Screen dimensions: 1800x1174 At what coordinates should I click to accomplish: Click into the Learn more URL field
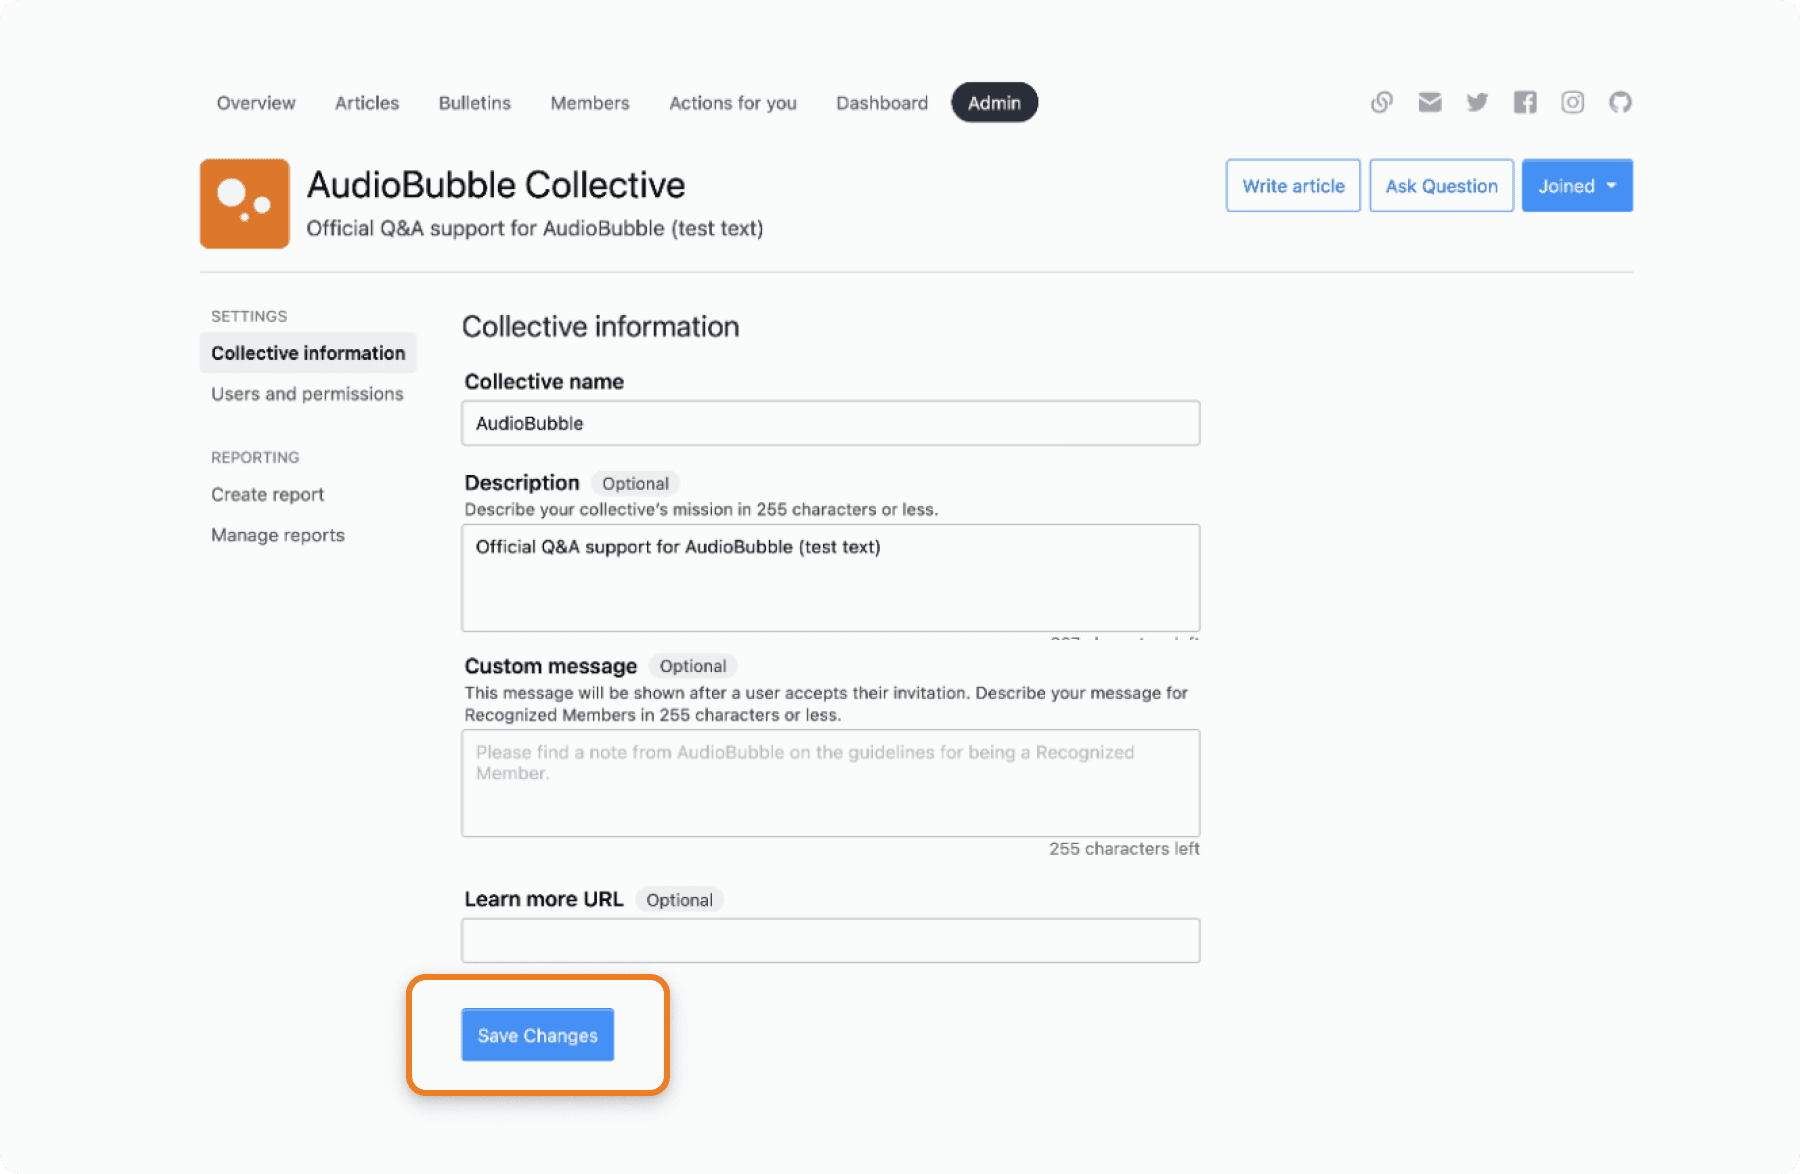pos(831,941)
